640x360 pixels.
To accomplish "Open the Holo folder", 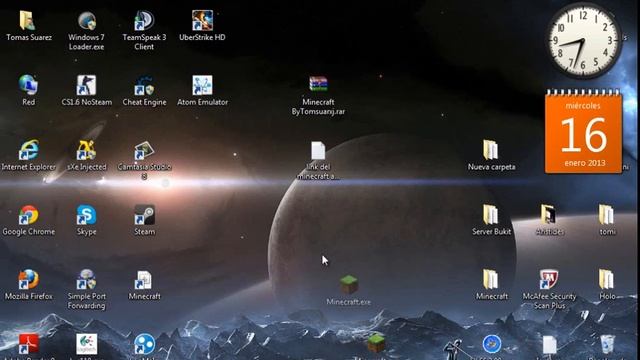I will click(x=607, y=280).
